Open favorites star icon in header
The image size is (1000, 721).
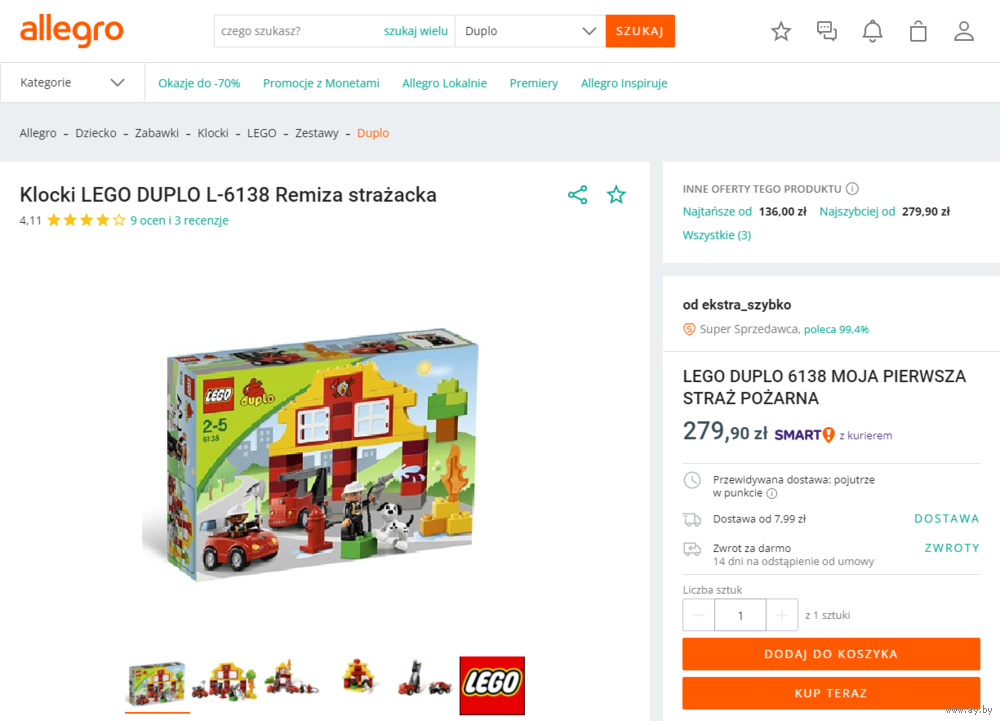pyautogui.click(x=781, y=31)
